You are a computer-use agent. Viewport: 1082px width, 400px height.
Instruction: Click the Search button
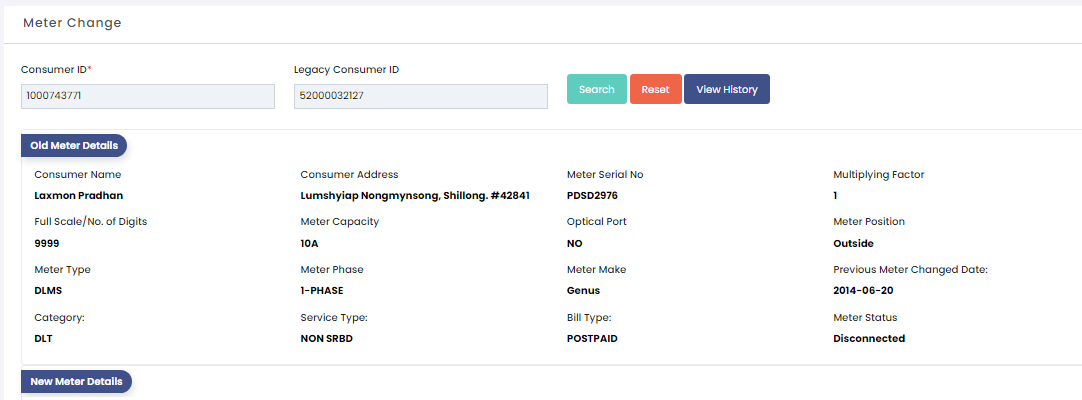(x=597, y=89)
